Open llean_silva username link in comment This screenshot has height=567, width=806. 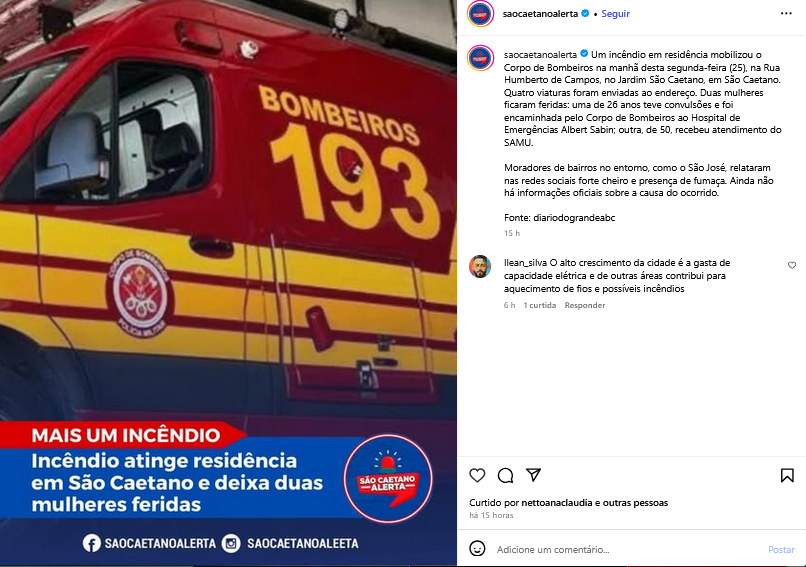pyautogui.click(x=525, y=263)
